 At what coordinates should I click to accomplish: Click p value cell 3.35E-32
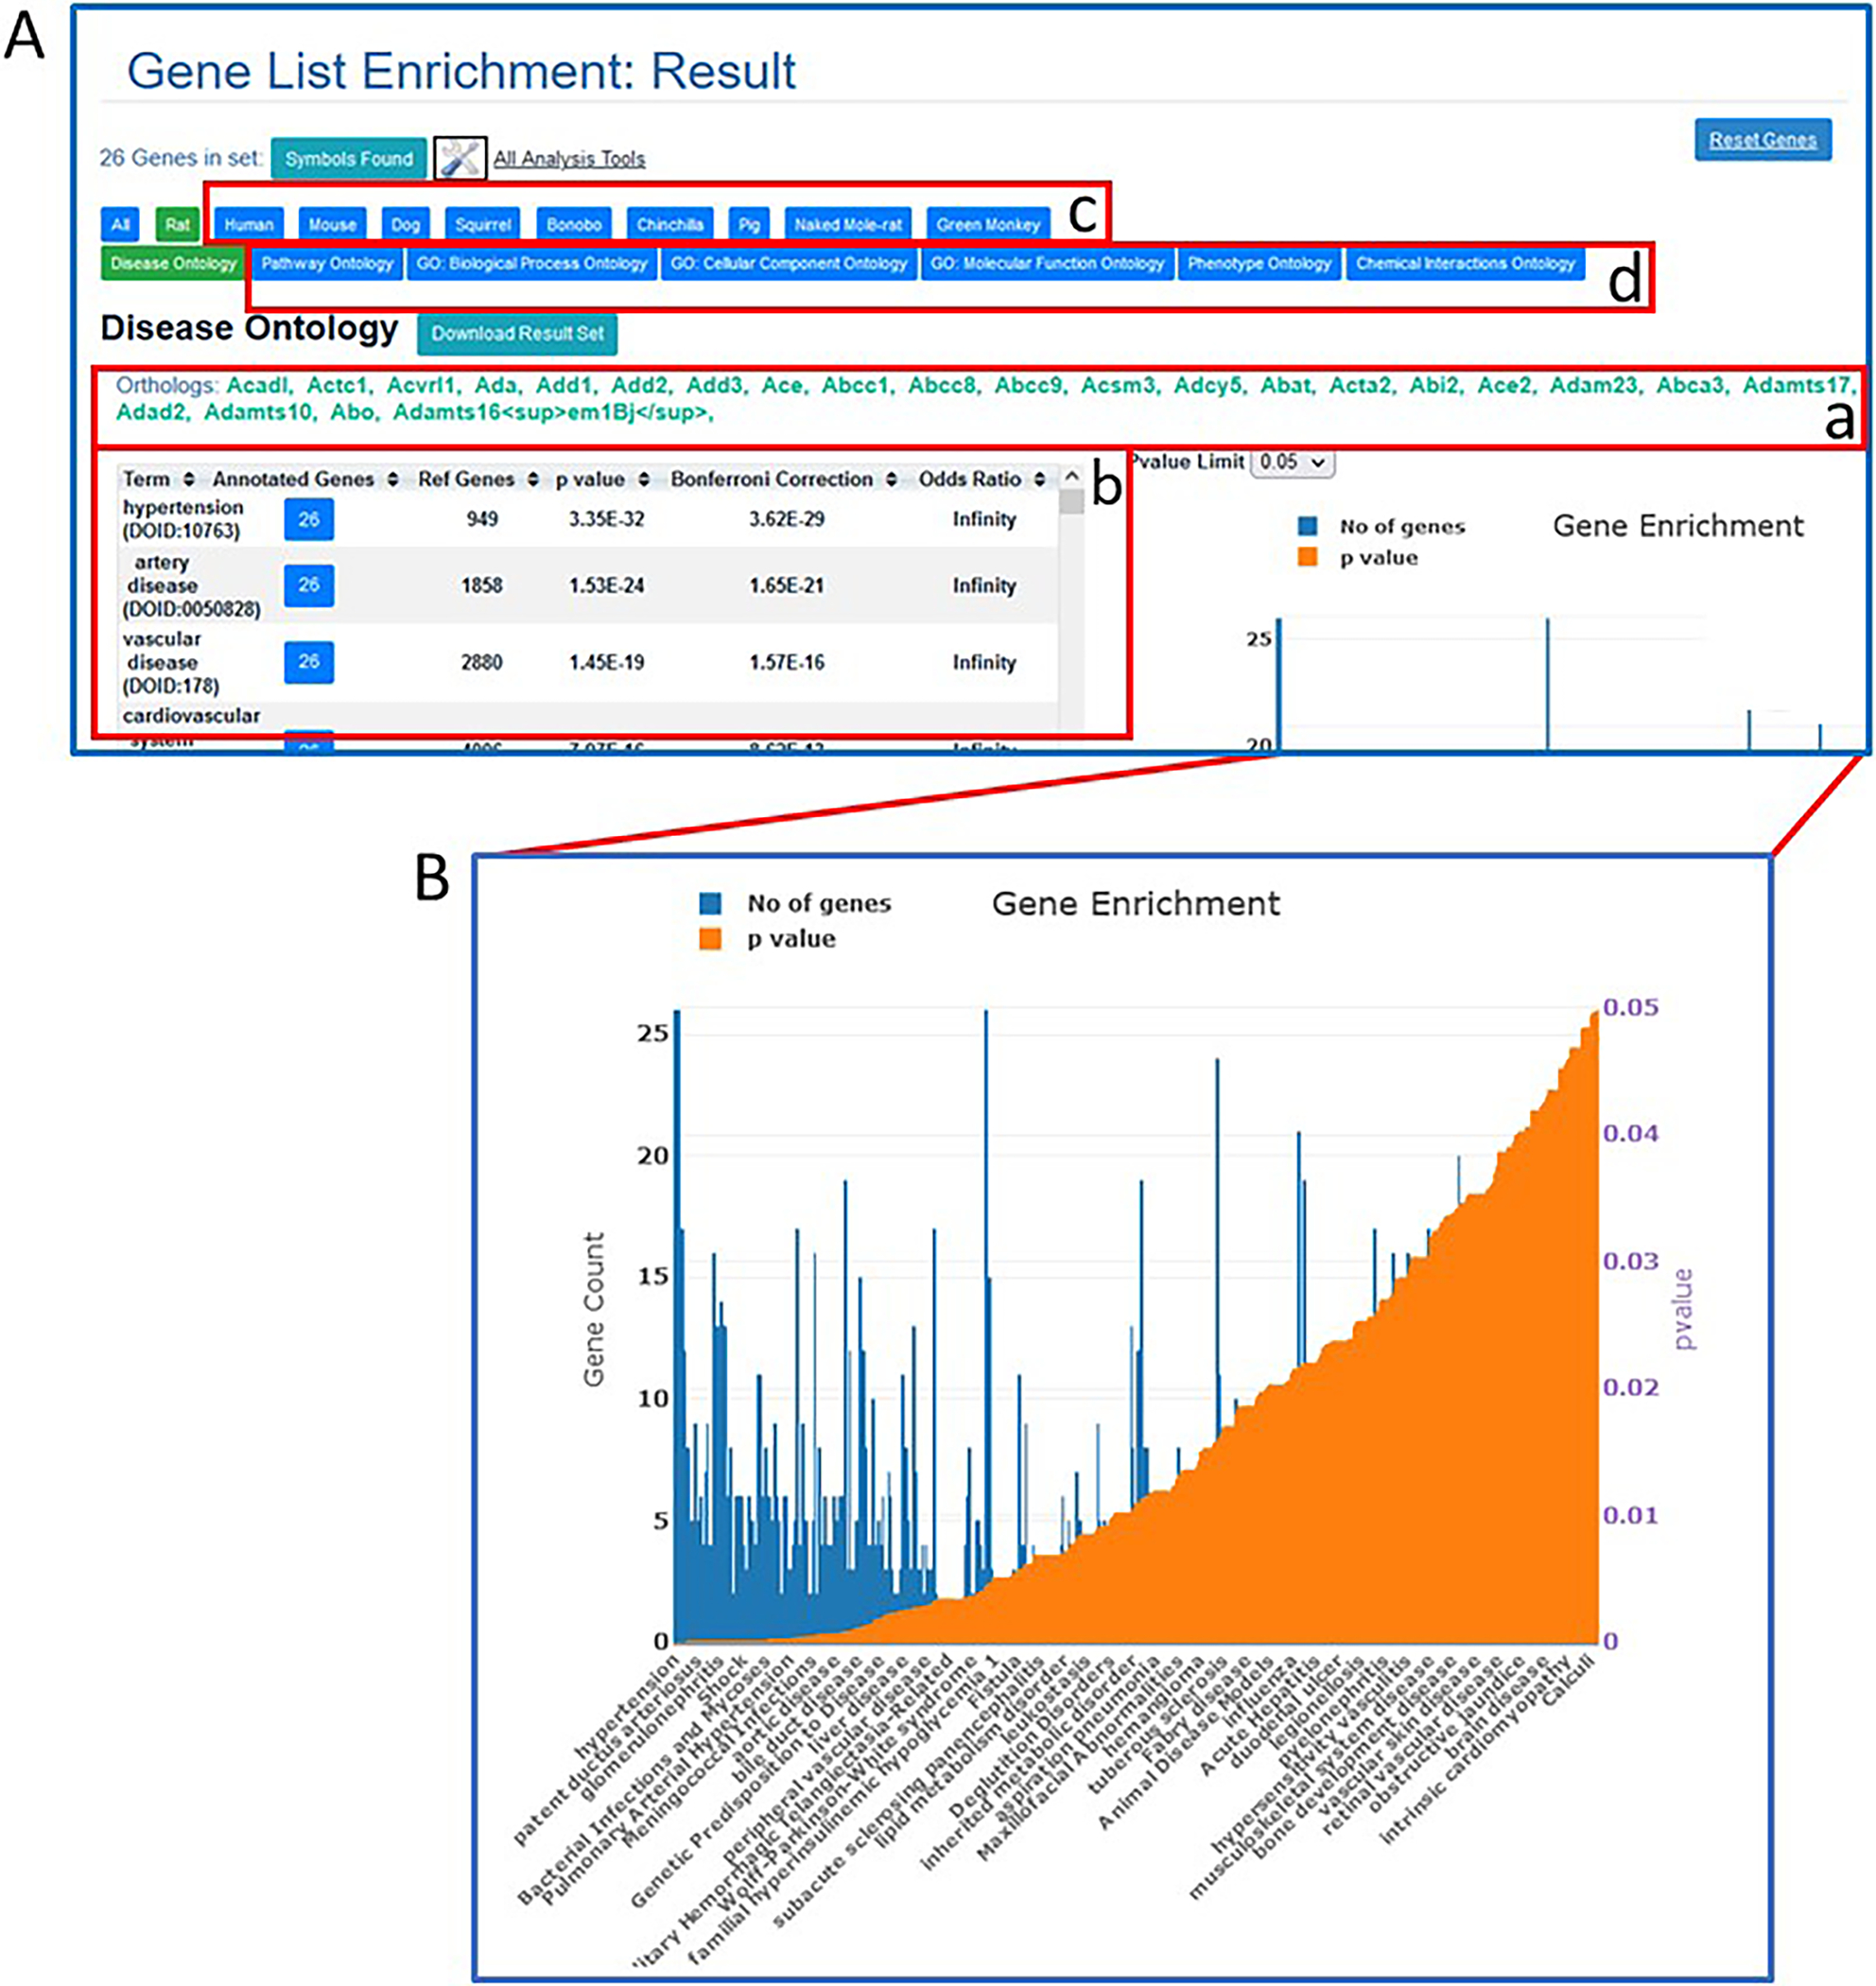point(606,519)
